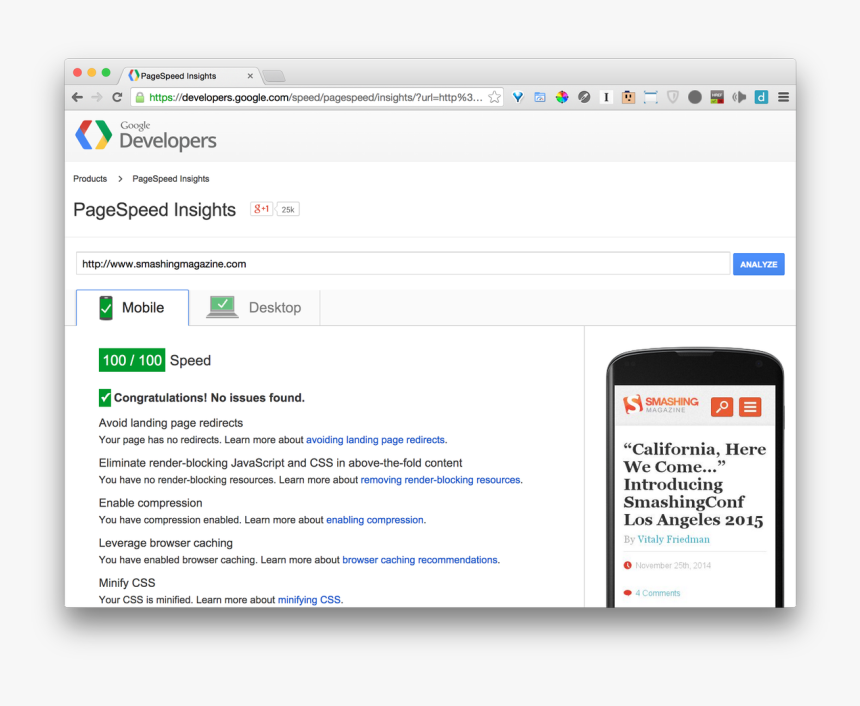Open a new browser tab
This screenshot has width=860, height=706.
274,76
